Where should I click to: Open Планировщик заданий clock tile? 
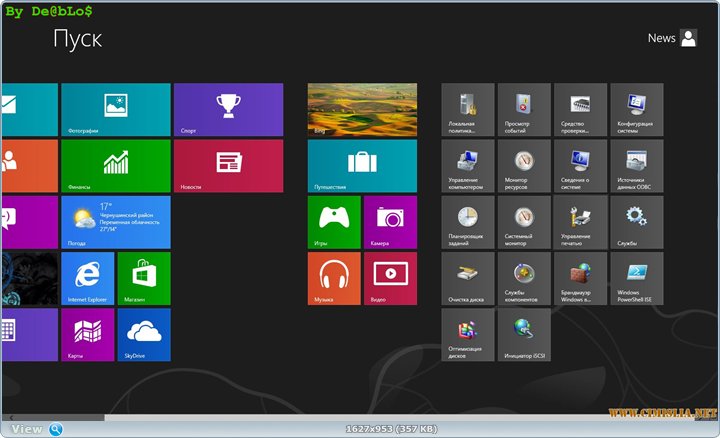468,221
